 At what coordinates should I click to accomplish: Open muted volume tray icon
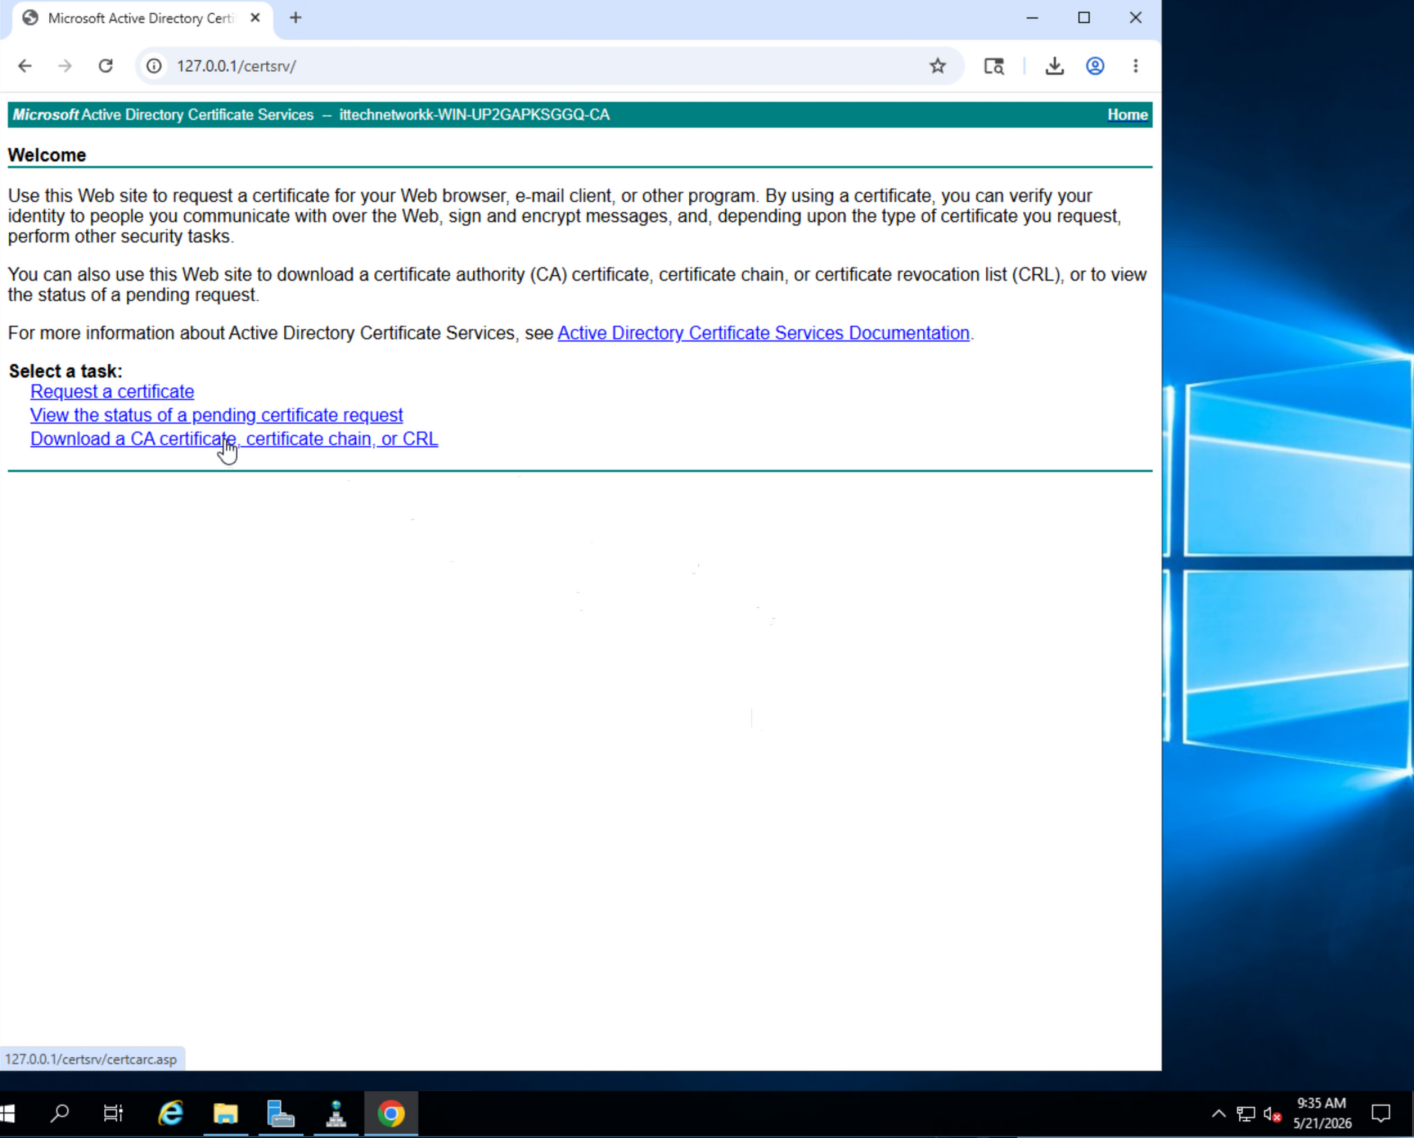pos(1273,1113)
